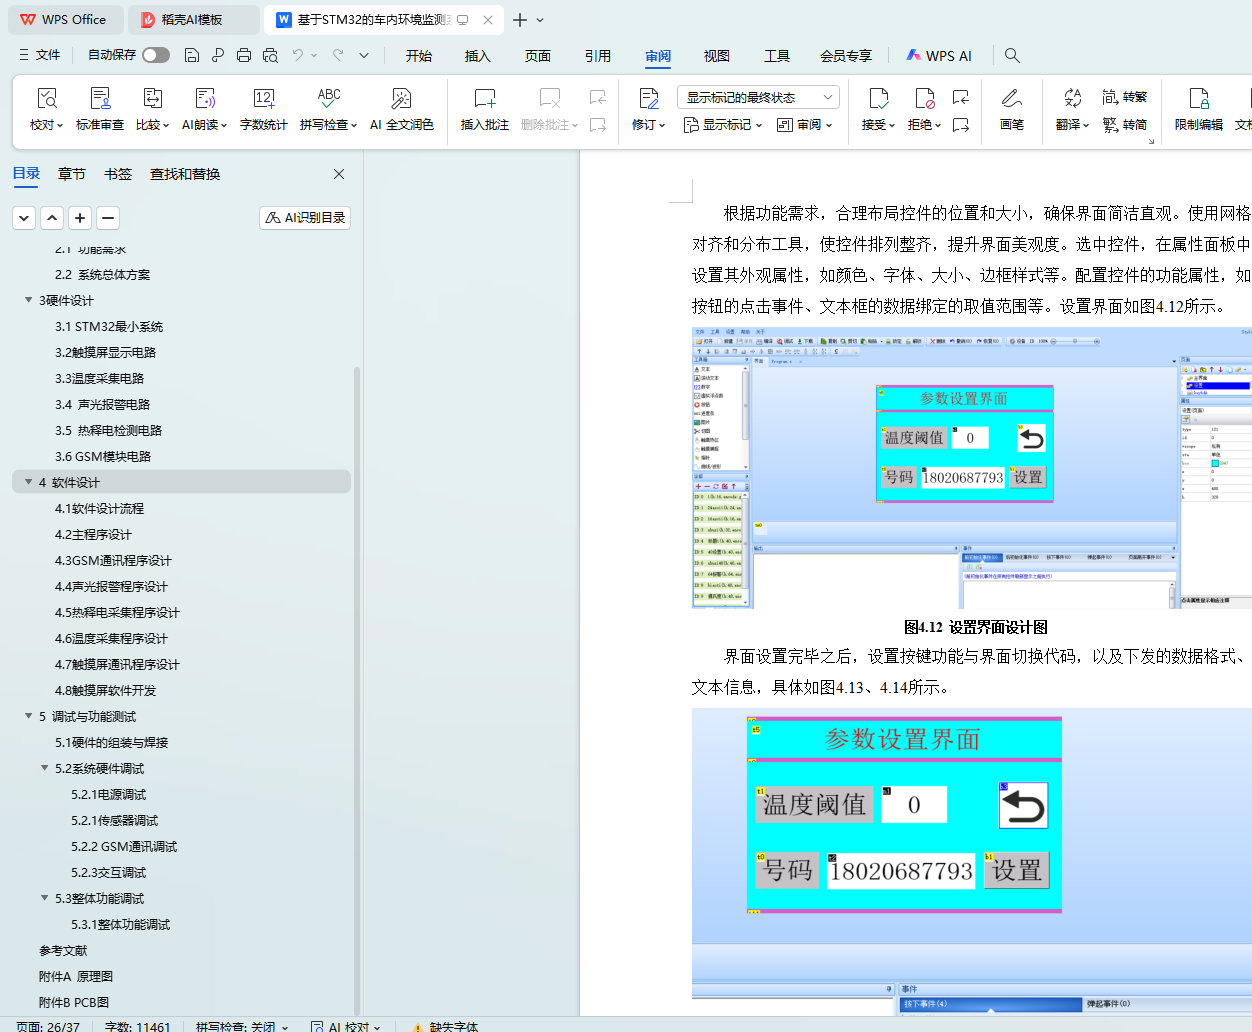Viewport: 1252px width, 1032px height.
Task: Open the 显示标记的最终状态 dropdown
Action: [x=757, y=97]
